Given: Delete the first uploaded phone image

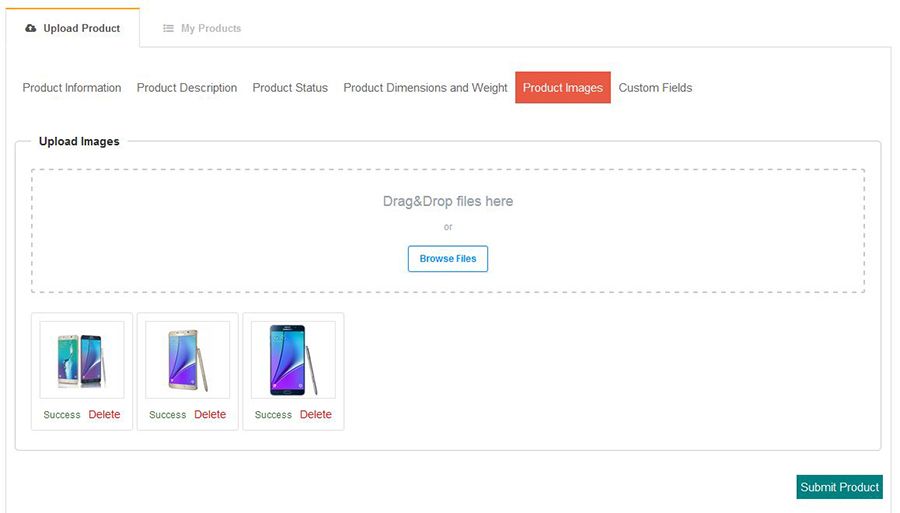Looking at the screenshot, I should pos(104,415).
